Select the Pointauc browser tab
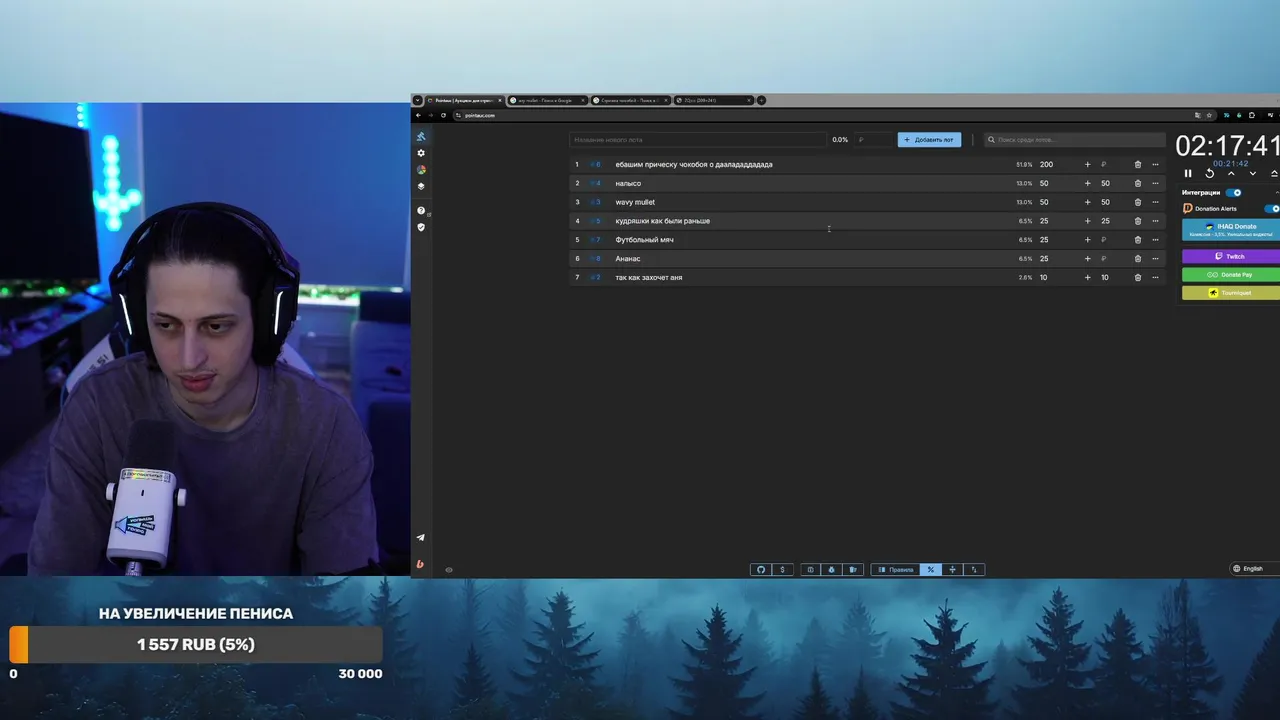This screenshot has width=1280, height=720. pos(464,100)
